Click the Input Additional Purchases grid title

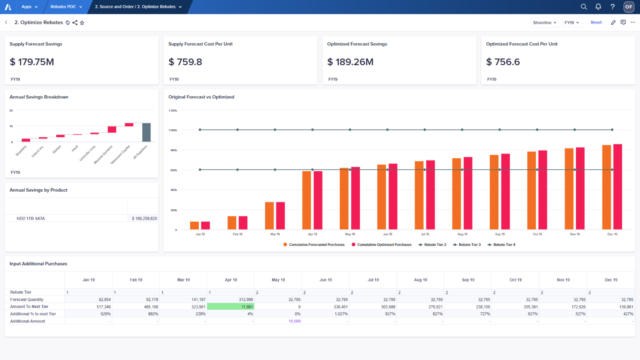pos(38,264)
